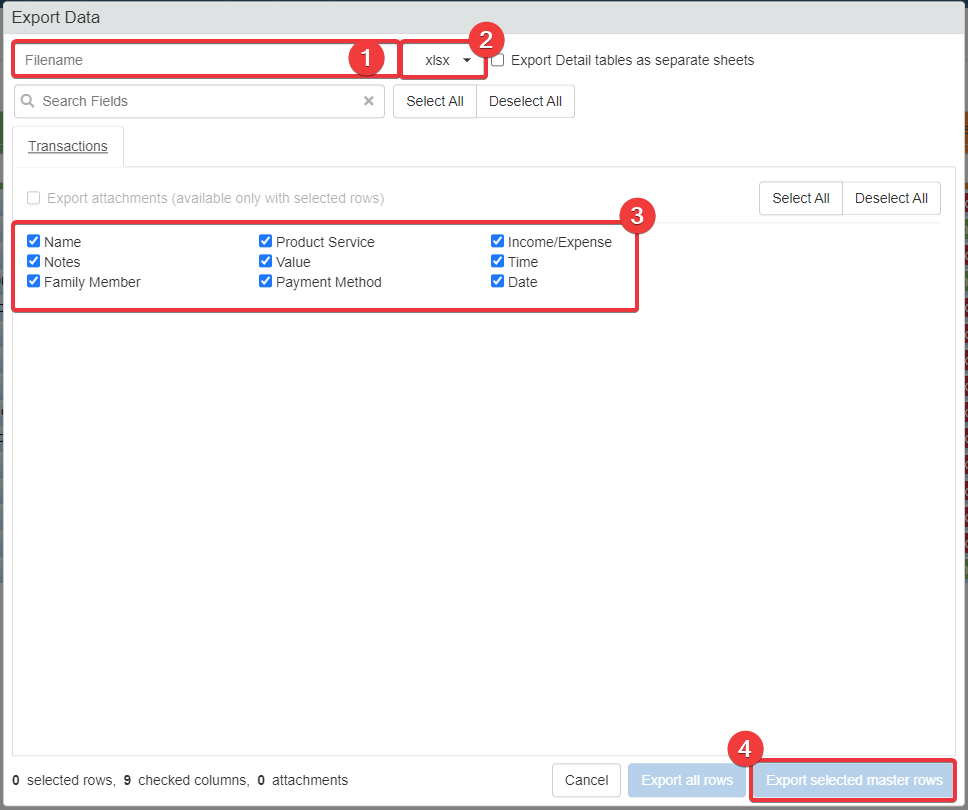Click the magnifier icon in Search Fields
Image resolution: width=968 pixels, height=810 pixels.
click(x=28, y=101)
